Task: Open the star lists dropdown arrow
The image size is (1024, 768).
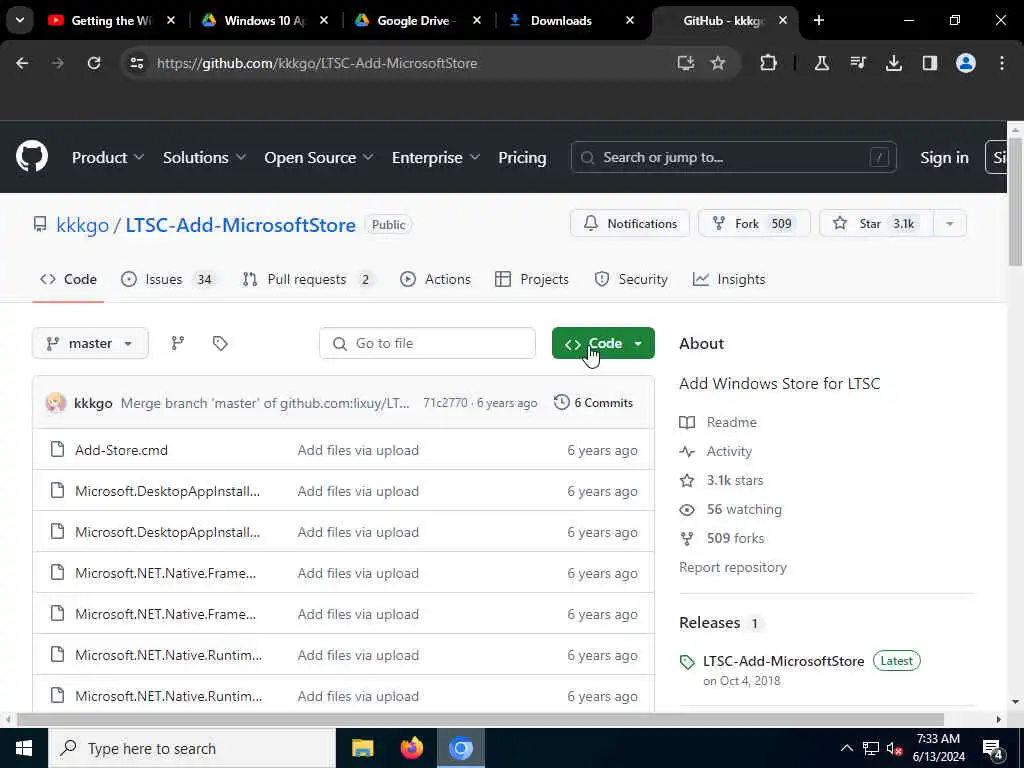Action: (x=950, y=224)
